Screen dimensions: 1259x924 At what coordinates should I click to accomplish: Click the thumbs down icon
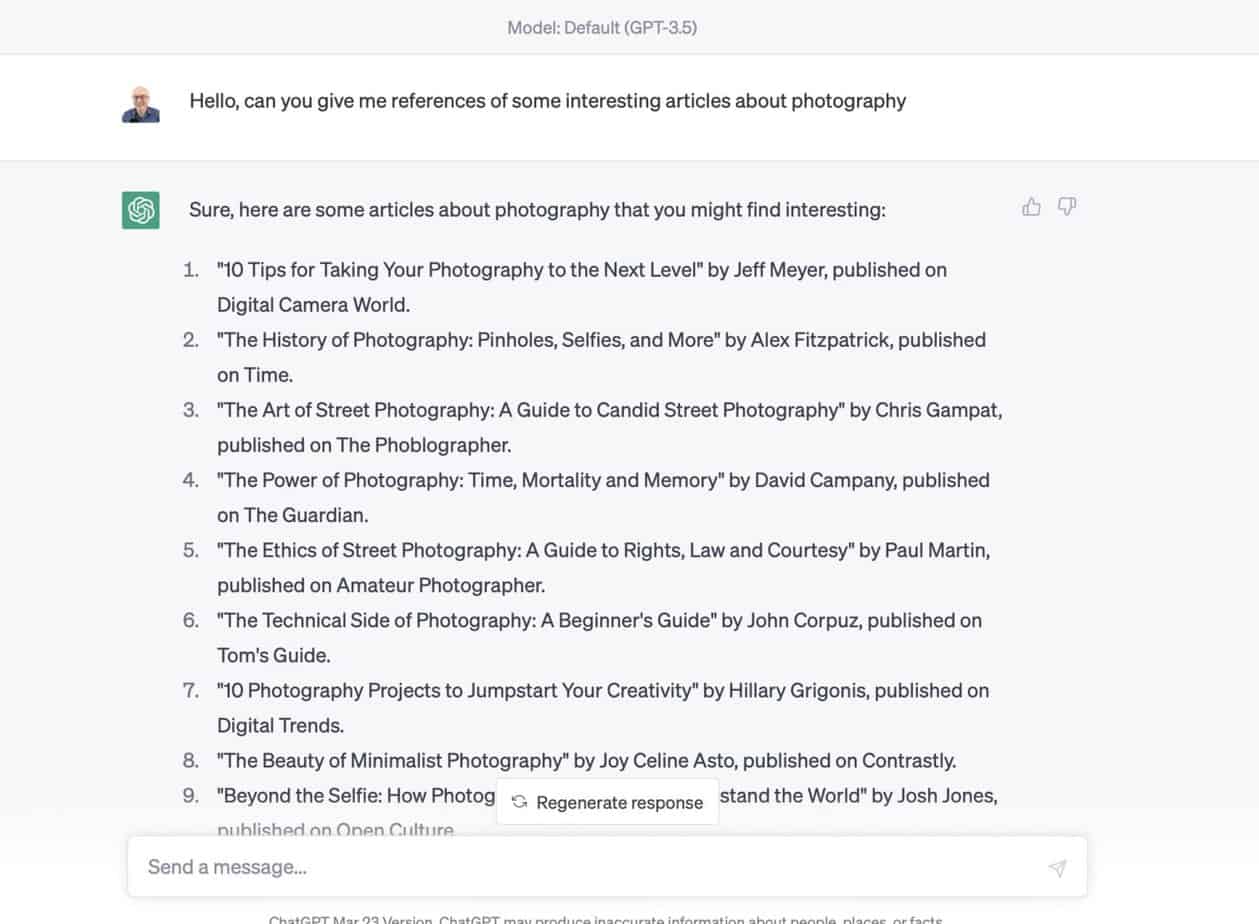click(x=1067, y=207)
